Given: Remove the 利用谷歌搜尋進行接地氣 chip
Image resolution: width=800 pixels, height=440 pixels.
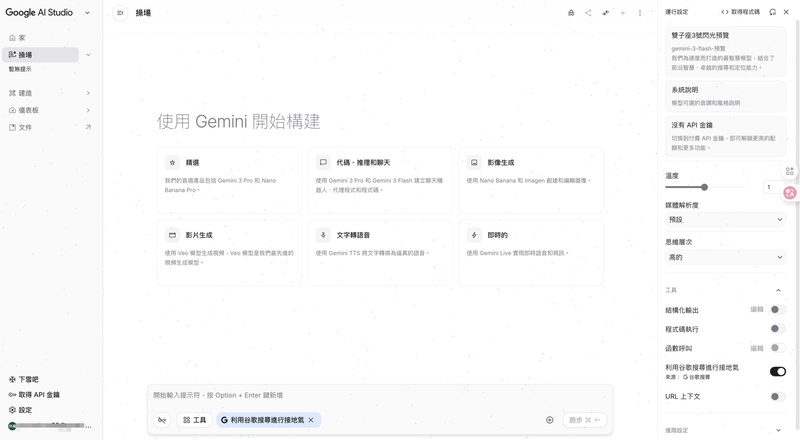Looking at the screenshot, I should (311, 420).
